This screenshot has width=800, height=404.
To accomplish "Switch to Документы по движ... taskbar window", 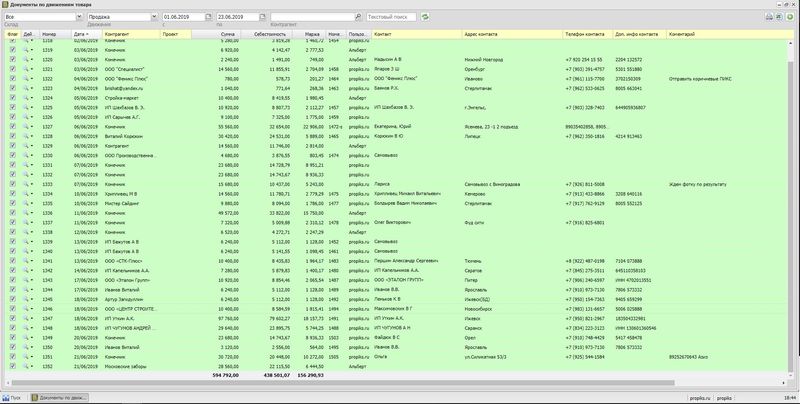I will coord(60,397).
